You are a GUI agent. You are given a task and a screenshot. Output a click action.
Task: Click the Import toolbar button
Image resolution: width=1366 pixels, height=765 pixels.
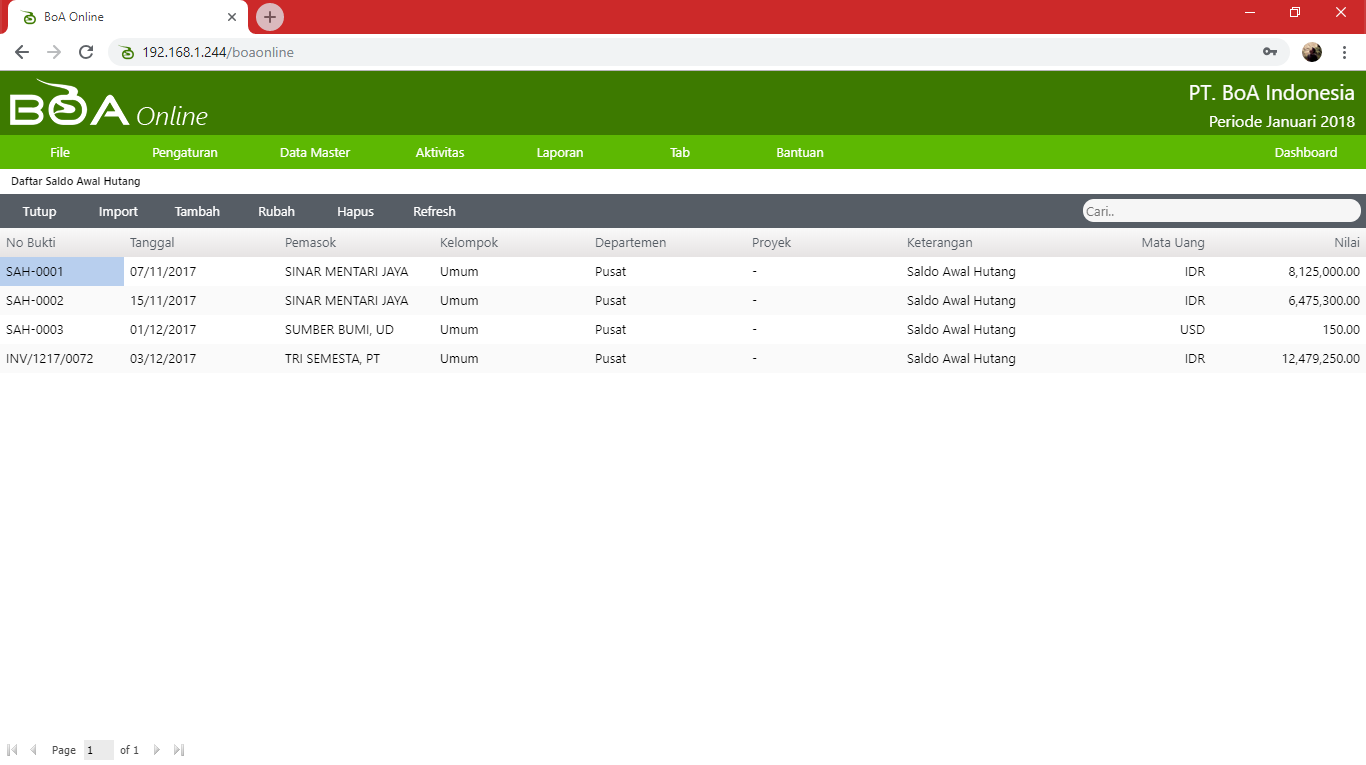(x=118, y=212)
